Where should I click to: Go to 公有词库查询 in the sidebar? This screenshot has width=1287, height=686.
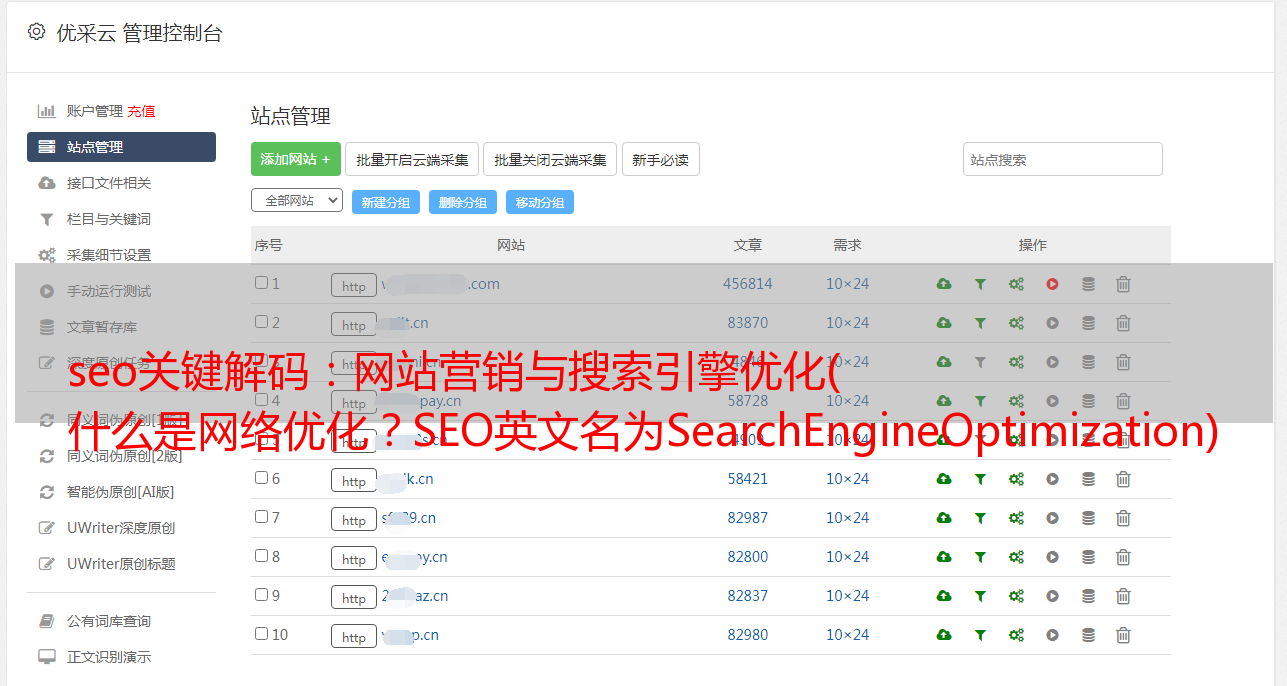(x=108, y=621)
